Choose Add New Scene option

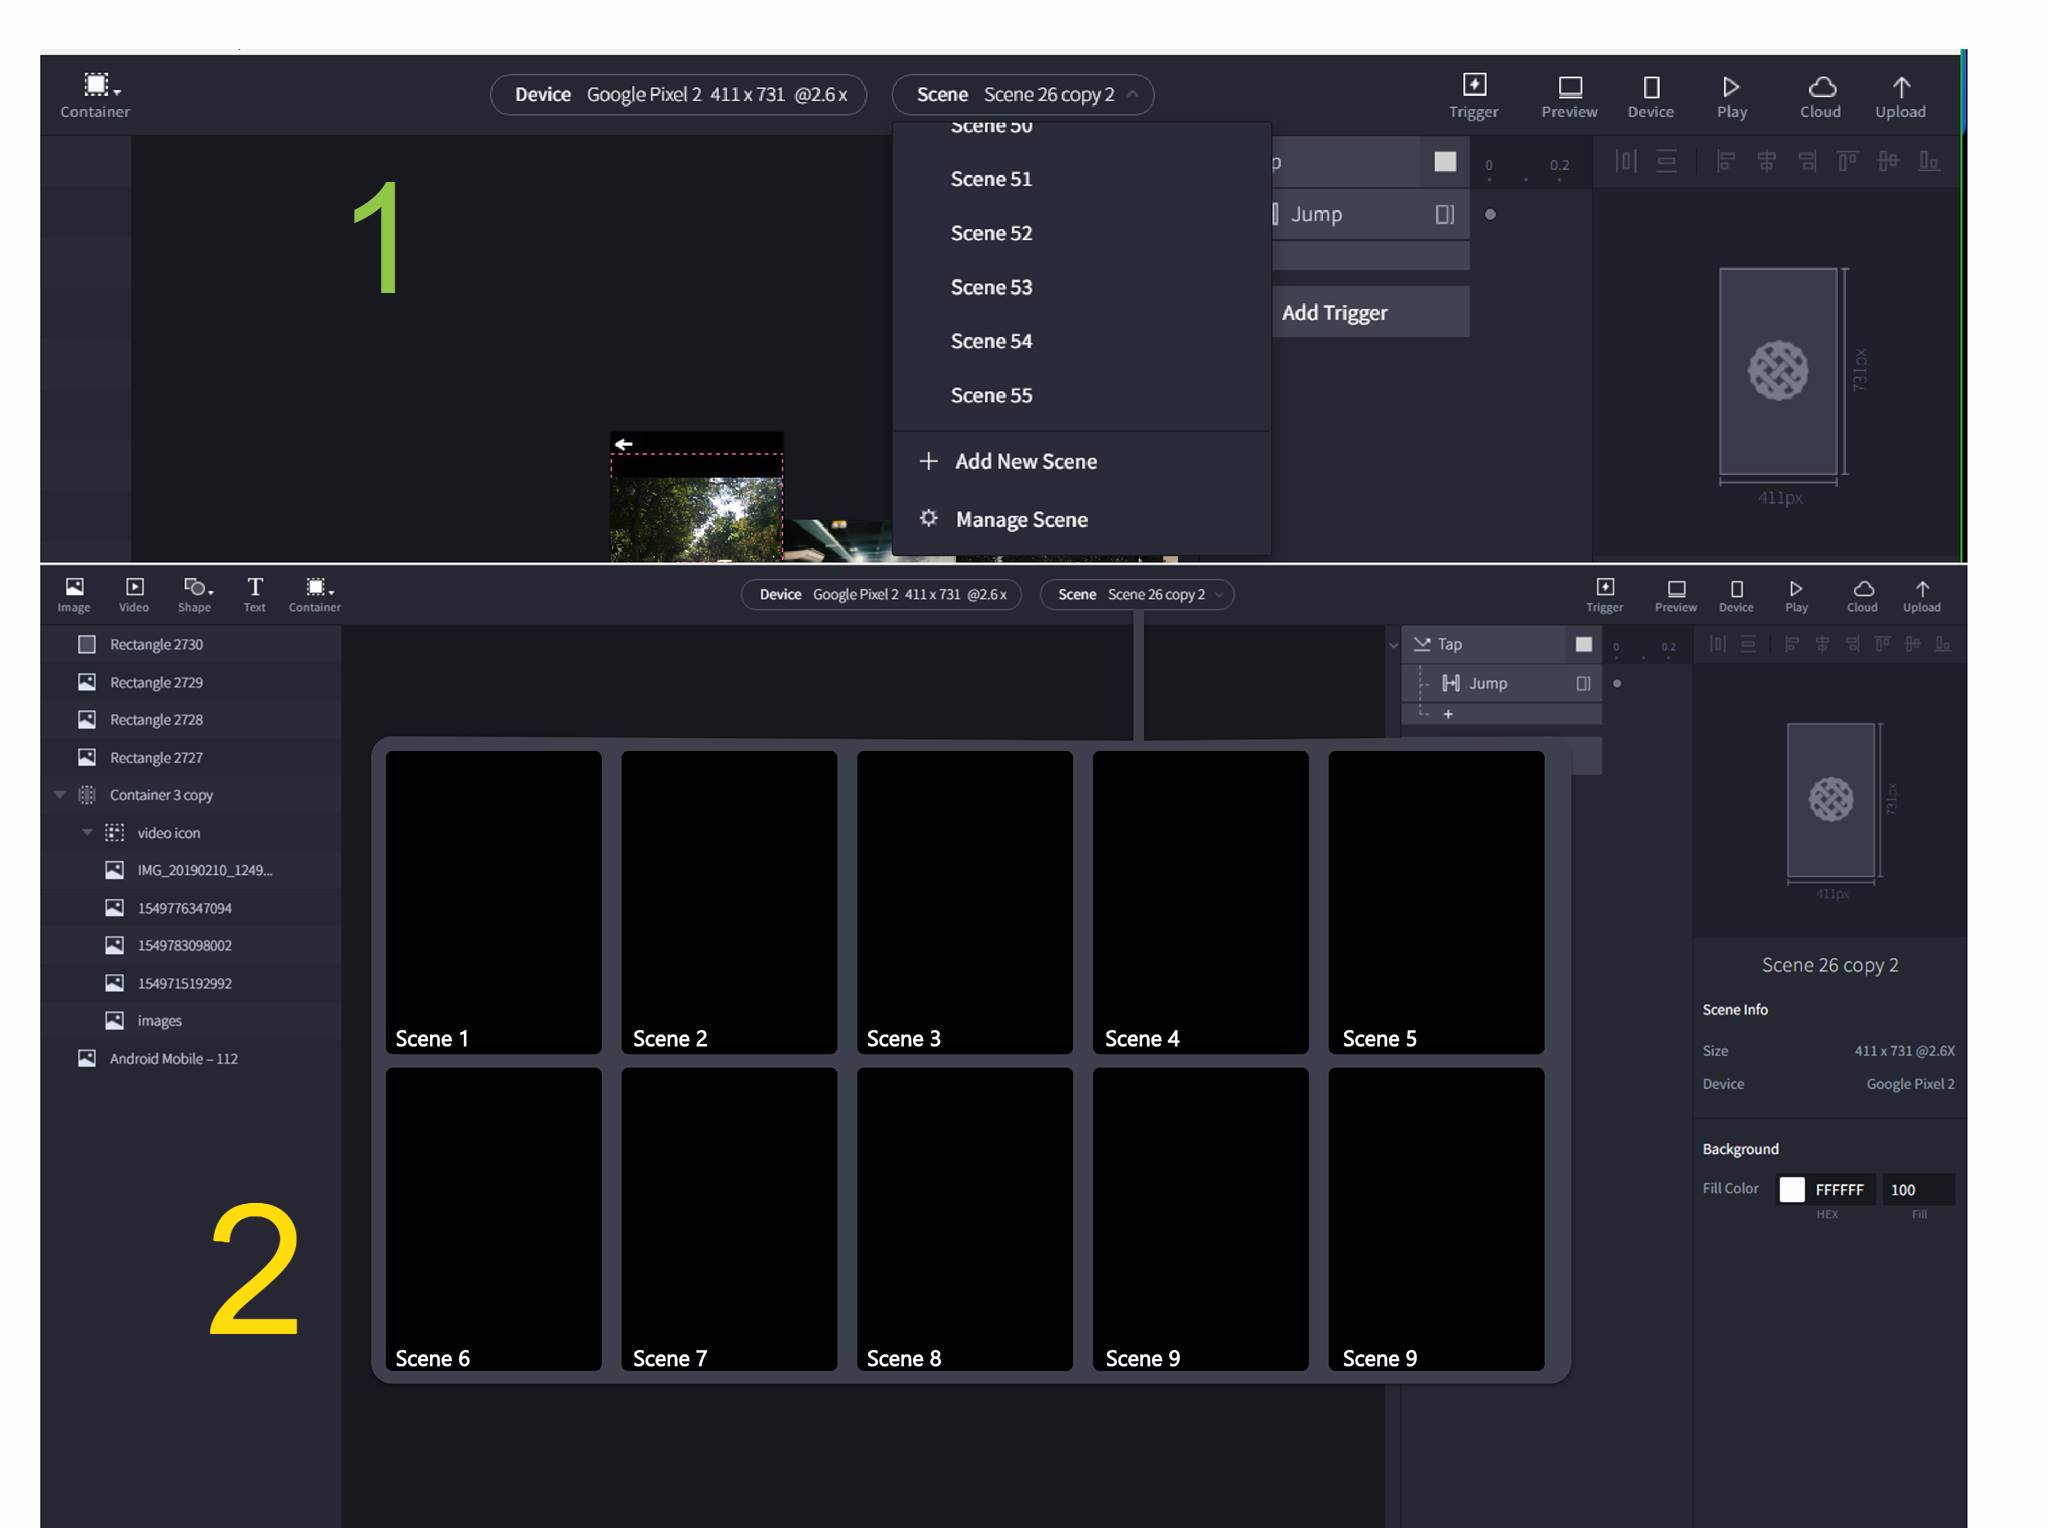coord(1081,461)
